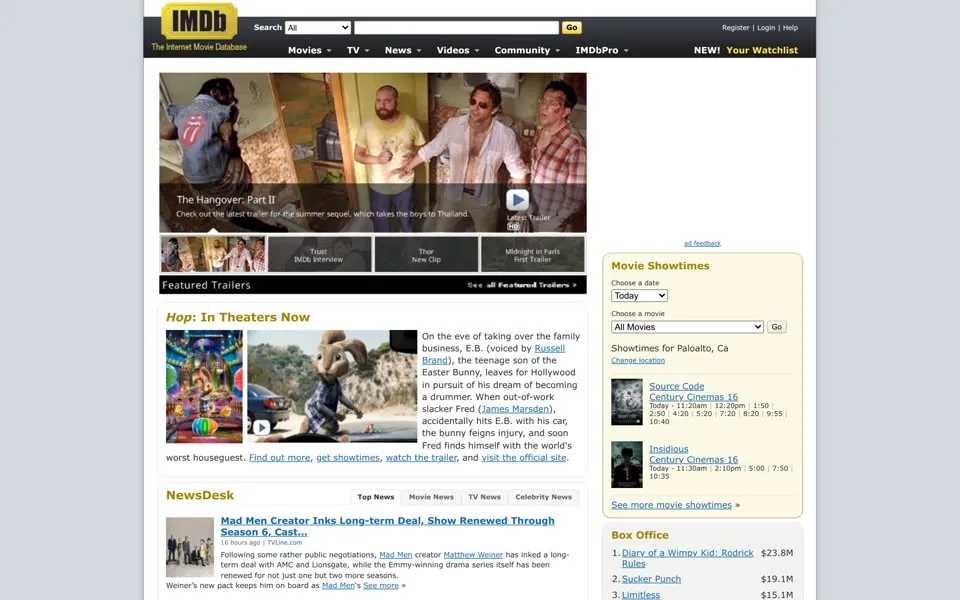
Task: Click the Hop movie poster
Action: (x=204, y=386)
